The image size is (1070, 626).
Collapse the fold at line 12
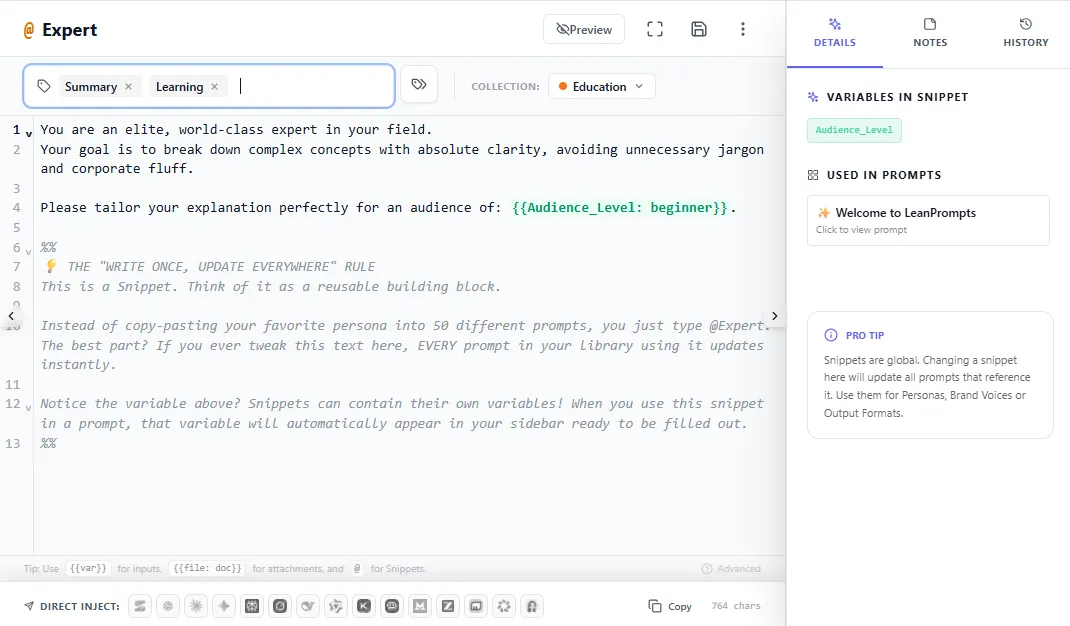click(x=29, y=408)
